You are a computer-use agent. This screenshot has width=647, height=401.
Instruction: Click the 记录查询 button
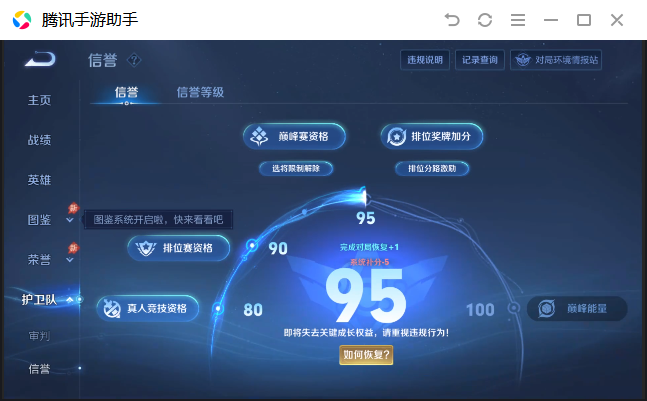click(x=480, y=60)
